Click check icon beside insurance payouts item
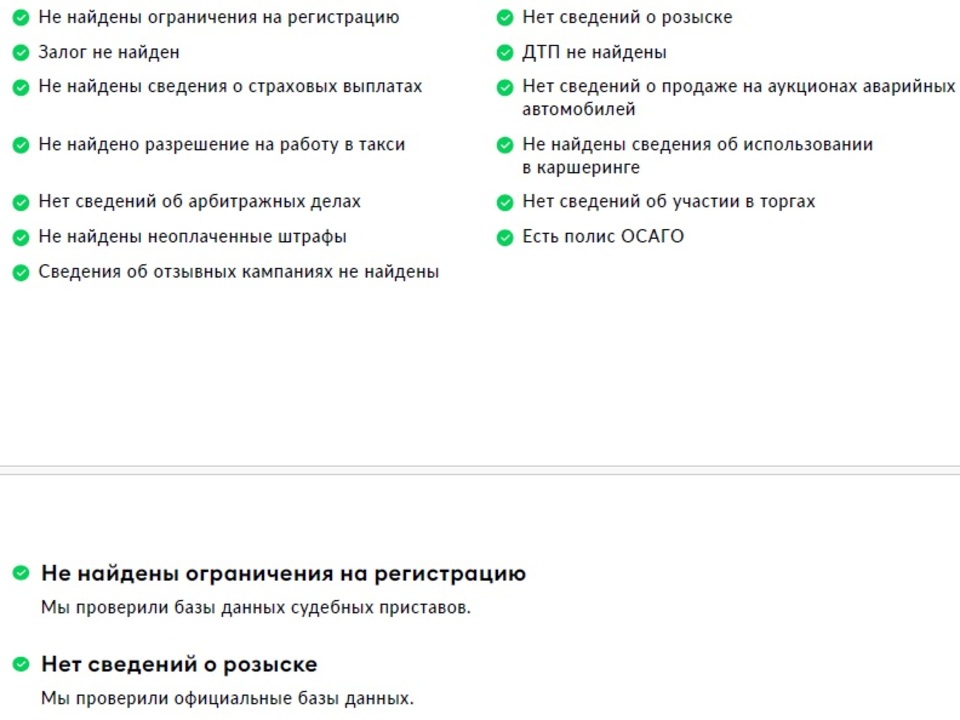Viewport: 960px width, 720px height. tap(20, 87)
